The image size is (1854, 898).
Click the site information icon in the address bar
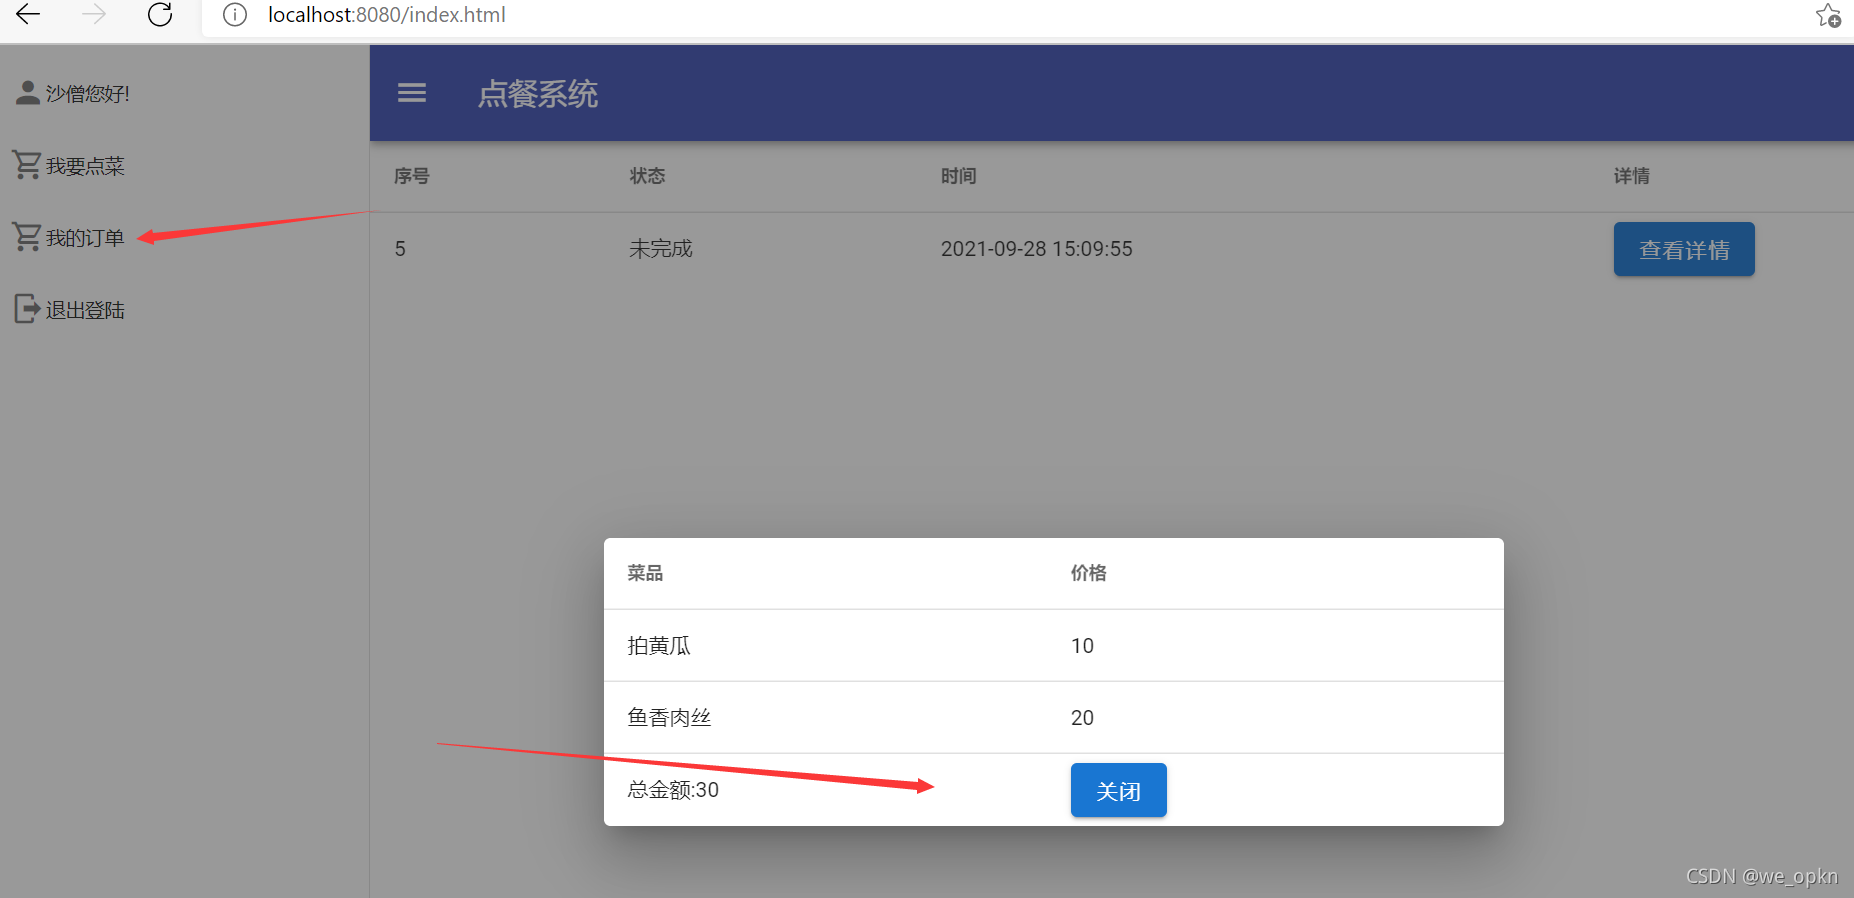point(235,15)
